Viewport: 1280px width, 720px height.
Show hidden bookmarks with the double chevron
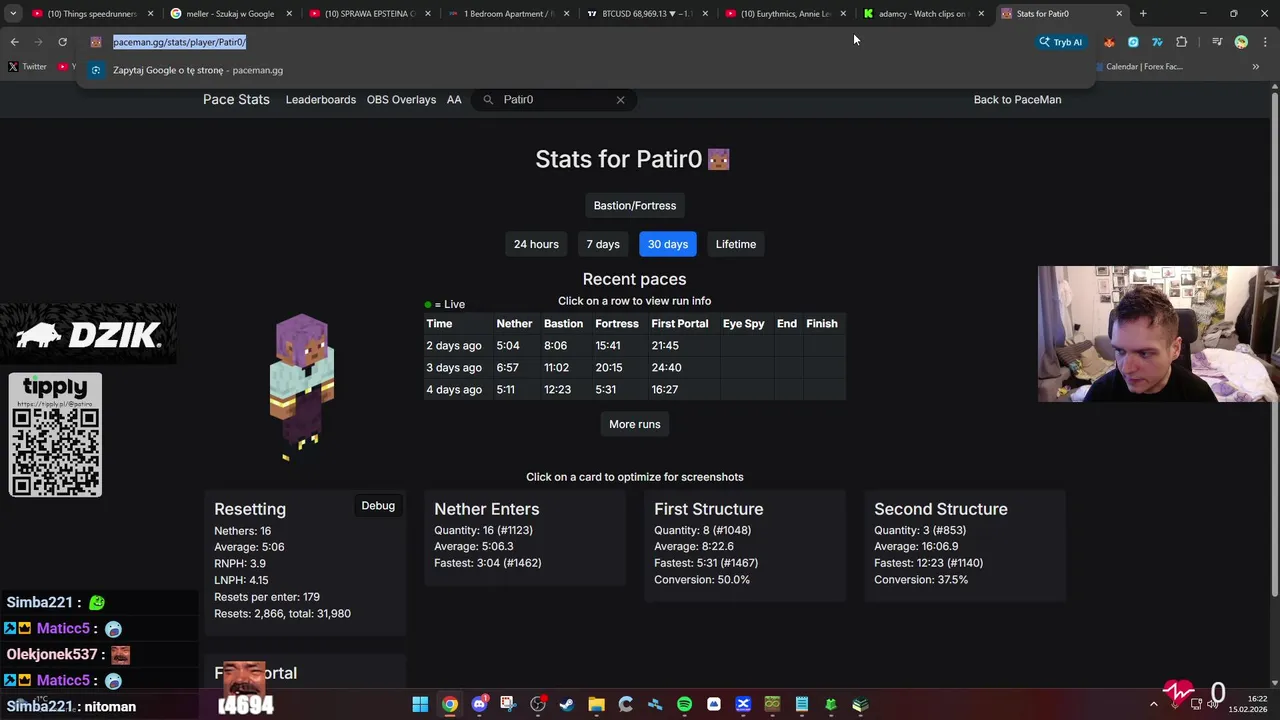pyautogui.click(x=1256, y=67)
